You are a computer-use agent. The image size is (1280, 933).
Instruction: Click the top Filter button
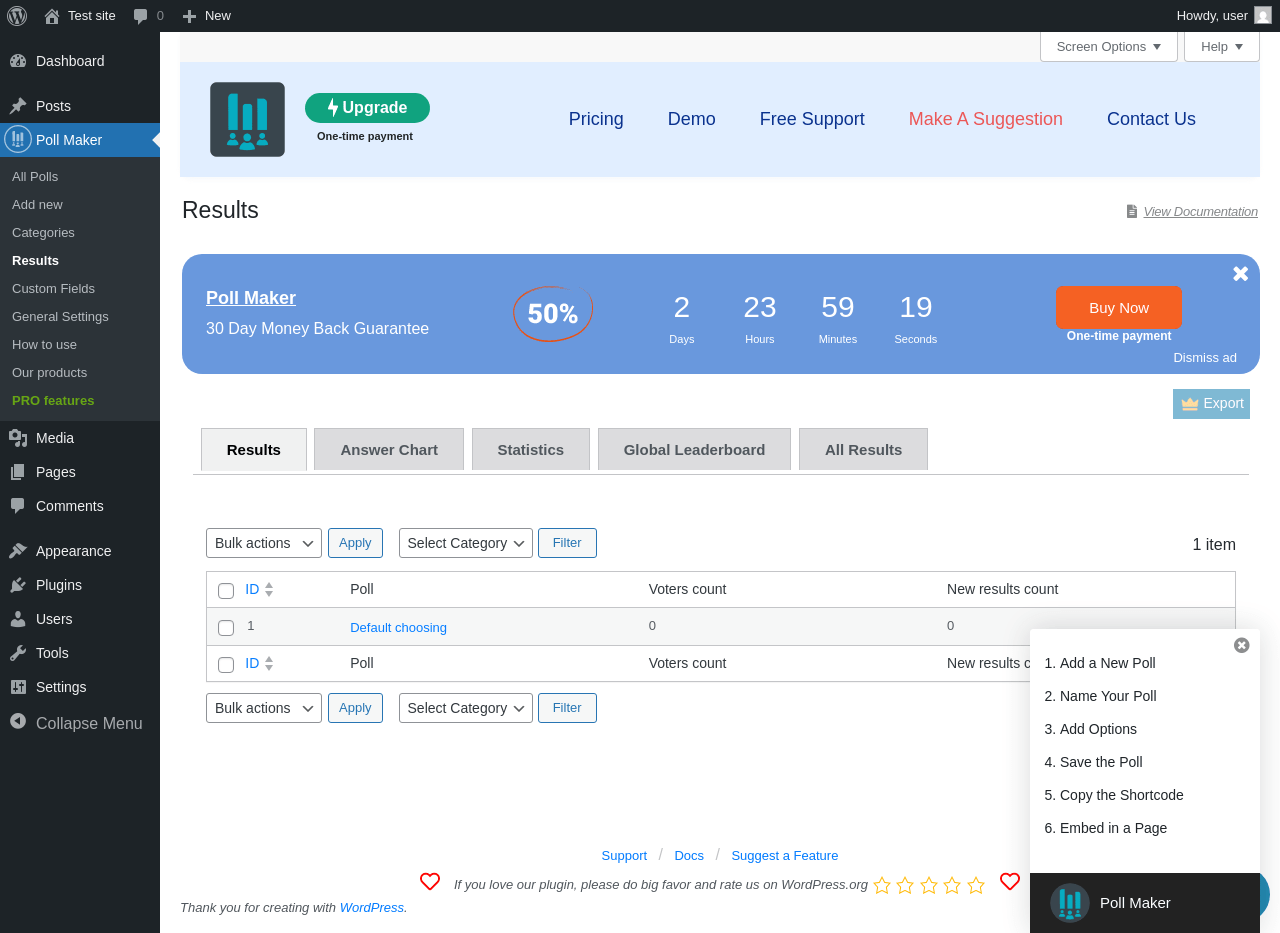point(567,543)
